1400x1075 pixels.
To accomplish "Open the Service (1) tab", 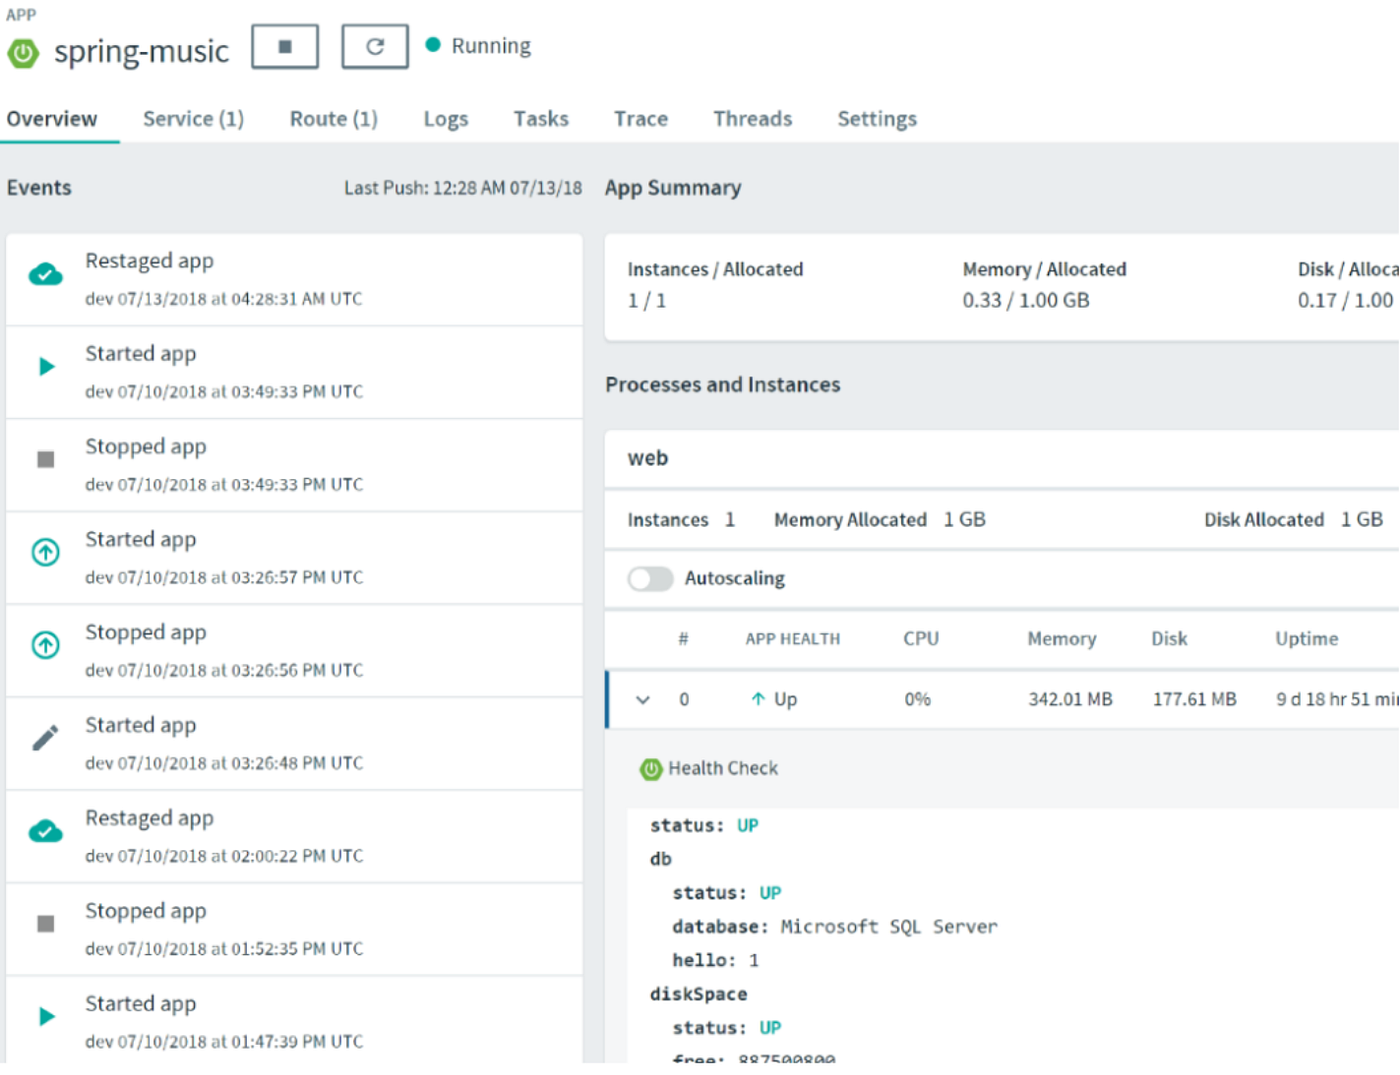I will pos(193,118).
